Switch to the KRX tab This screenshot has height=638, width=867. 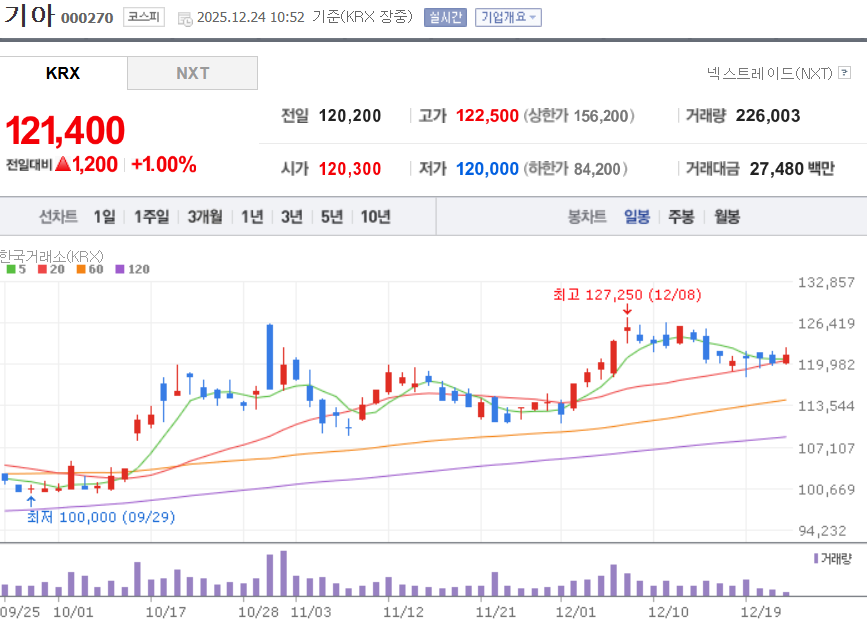(63, 73)
